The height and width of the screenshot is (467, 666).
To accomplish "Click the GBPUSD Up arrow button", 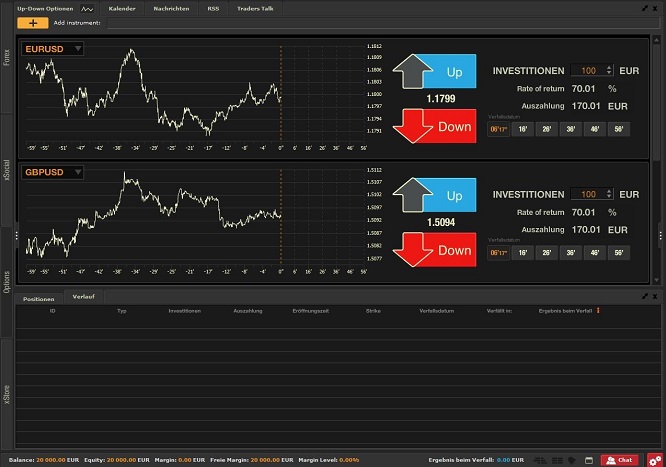I will click(x=435, y=195).
